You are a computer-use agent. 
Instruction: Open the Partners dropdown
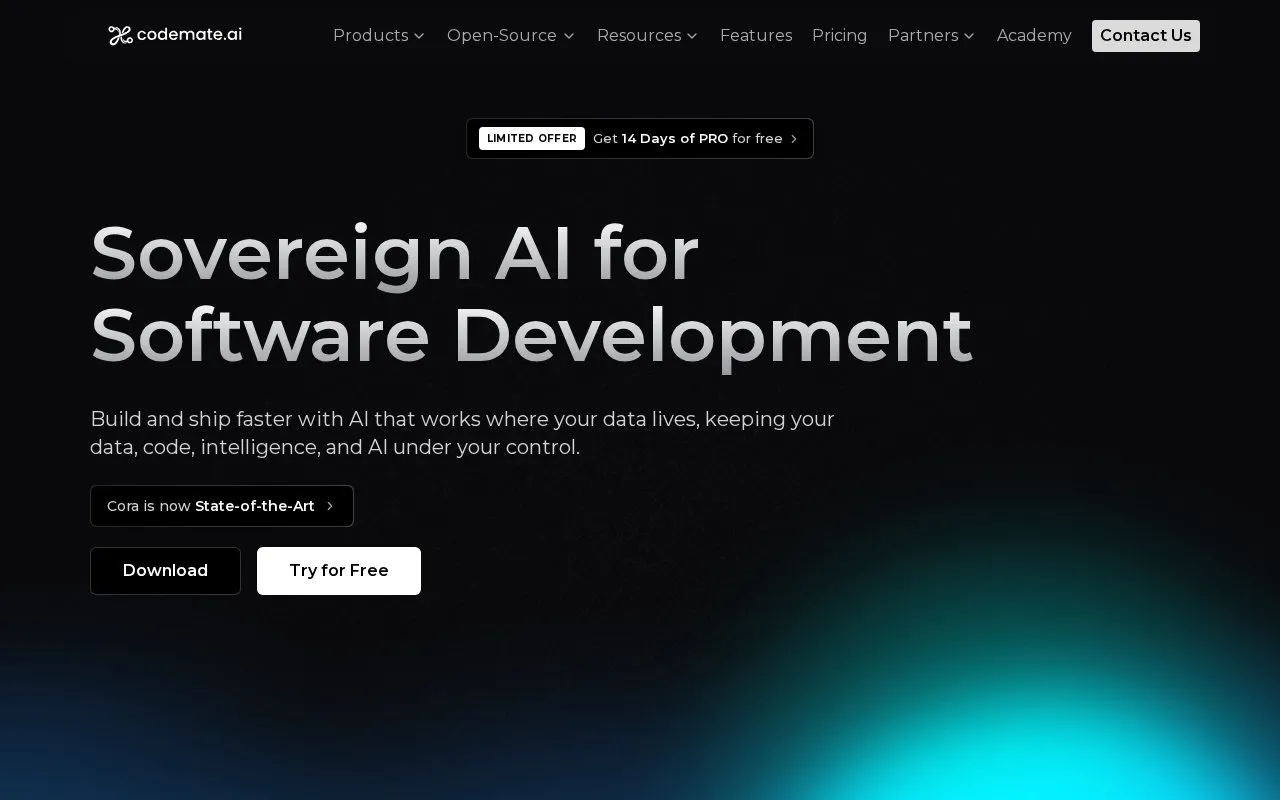(931, 36)
